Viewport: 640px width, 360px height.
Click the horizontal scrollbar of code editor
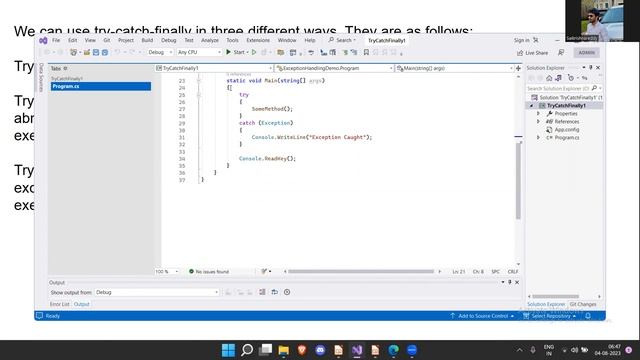point(361,271)
